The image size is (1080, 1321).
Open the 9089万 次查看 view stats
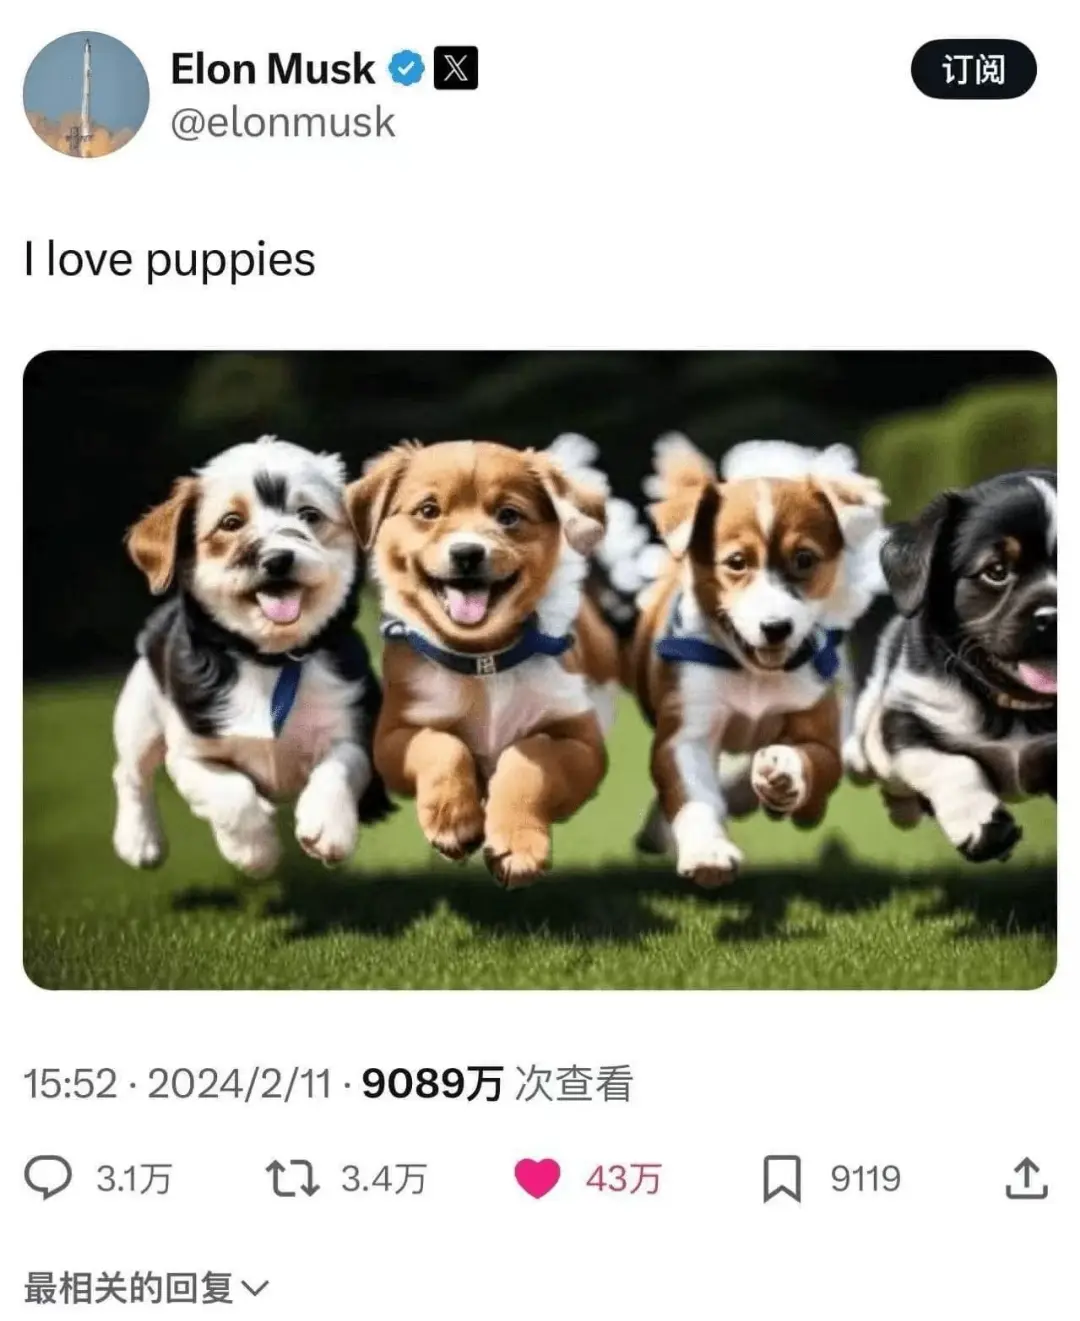click(497, 1083)
